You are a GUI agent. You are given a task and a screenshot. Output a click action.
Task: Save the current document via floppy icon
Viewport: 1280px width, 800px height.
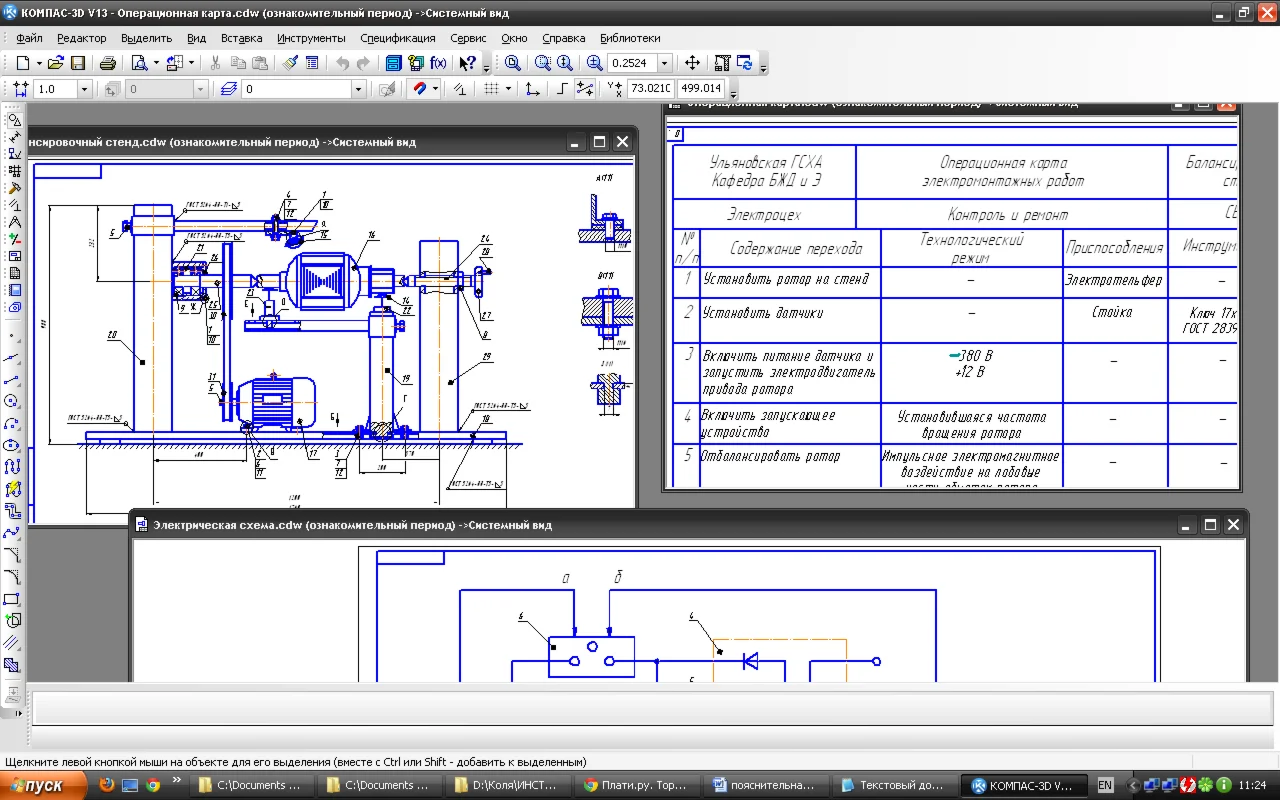point(77,63)
